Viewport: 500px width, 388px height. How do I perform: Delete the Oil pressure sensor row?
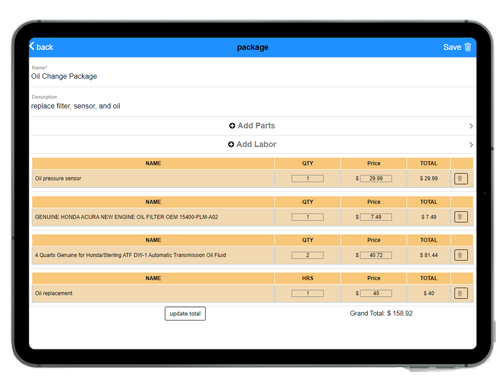click(x=461, y=179)
